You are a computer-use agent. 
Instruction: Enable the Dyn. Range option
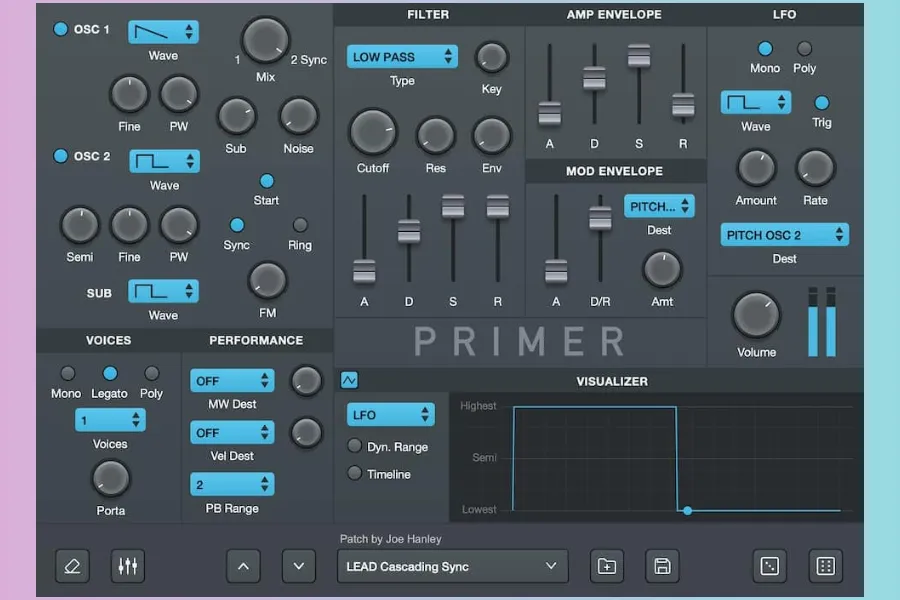(355, 446)
